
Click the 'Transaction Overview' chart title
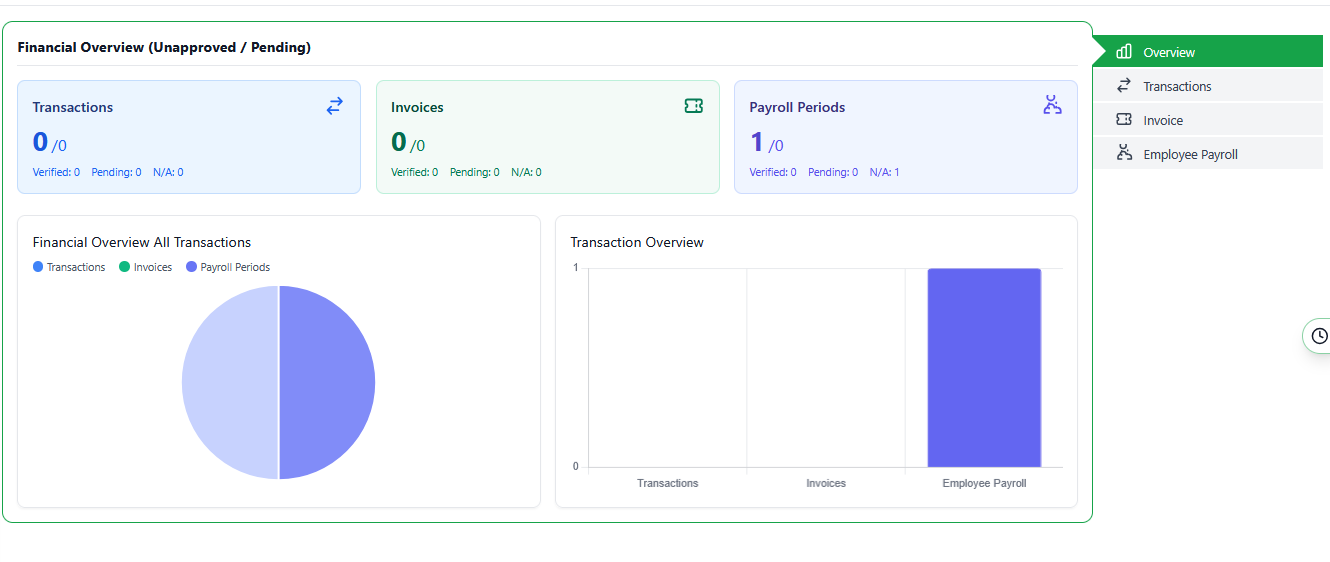(x=637, y=242)
